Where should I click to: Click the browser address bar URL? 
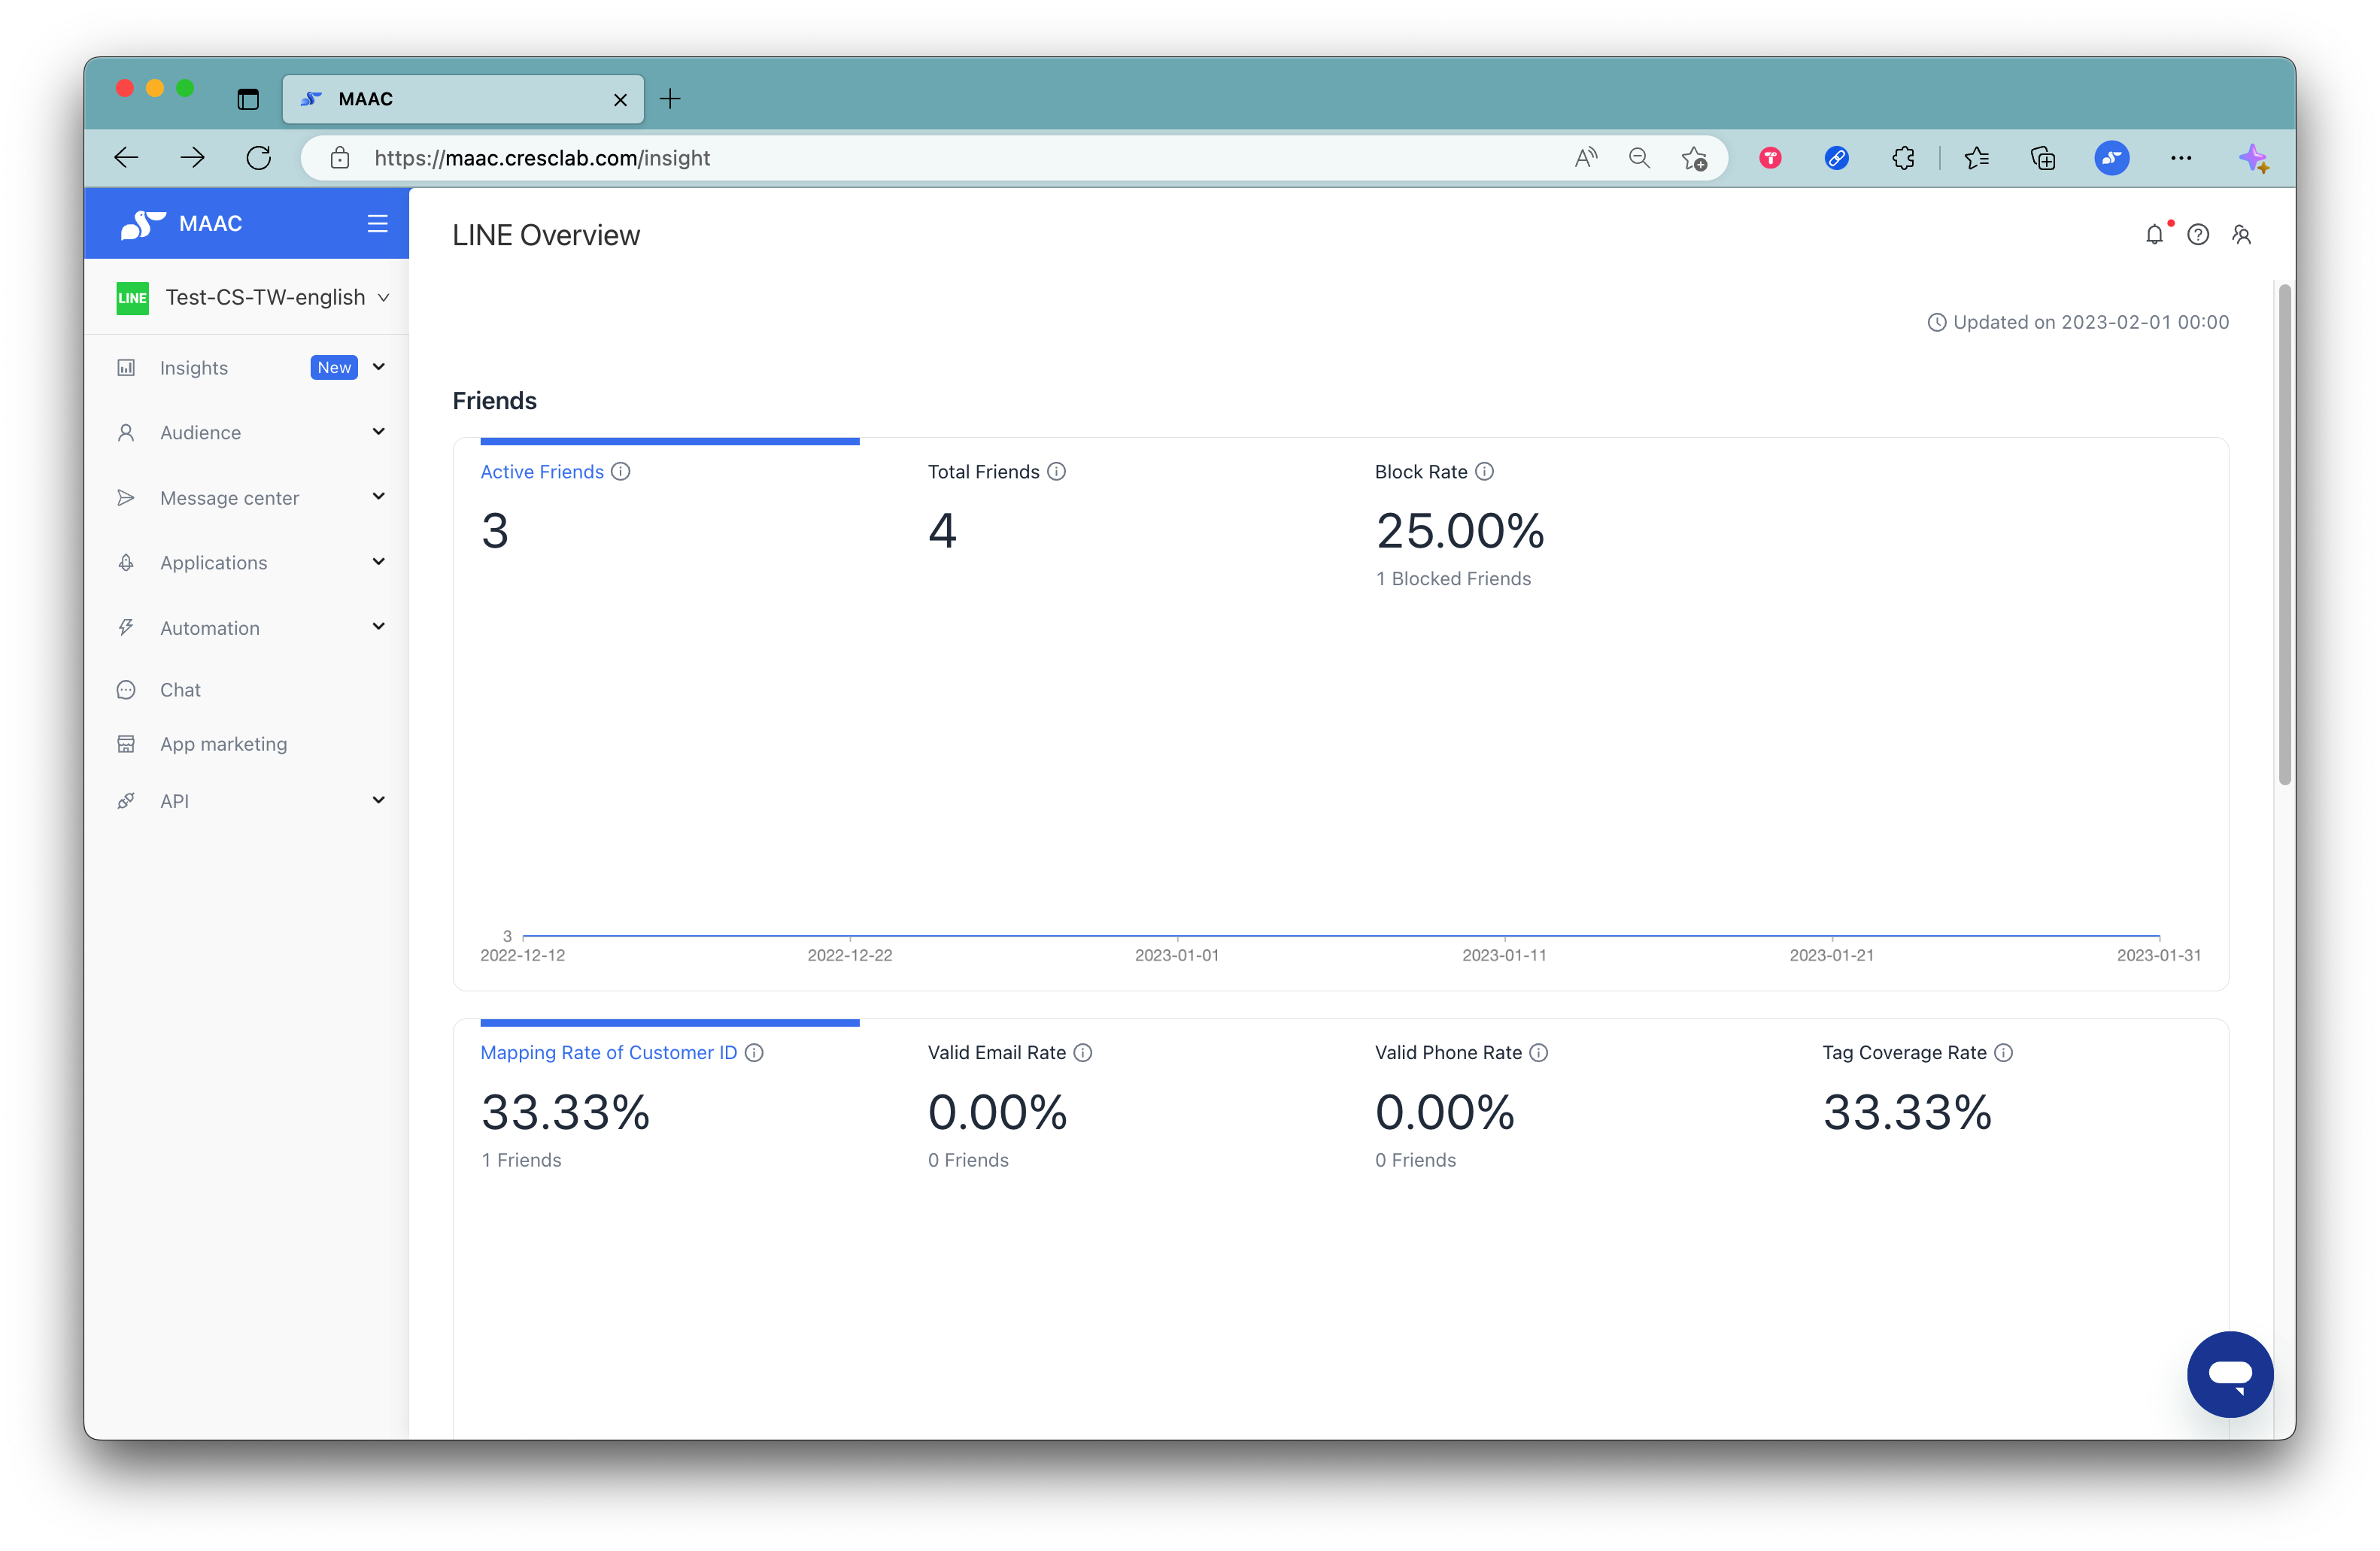pyautogui.click(x=541, y=158)
